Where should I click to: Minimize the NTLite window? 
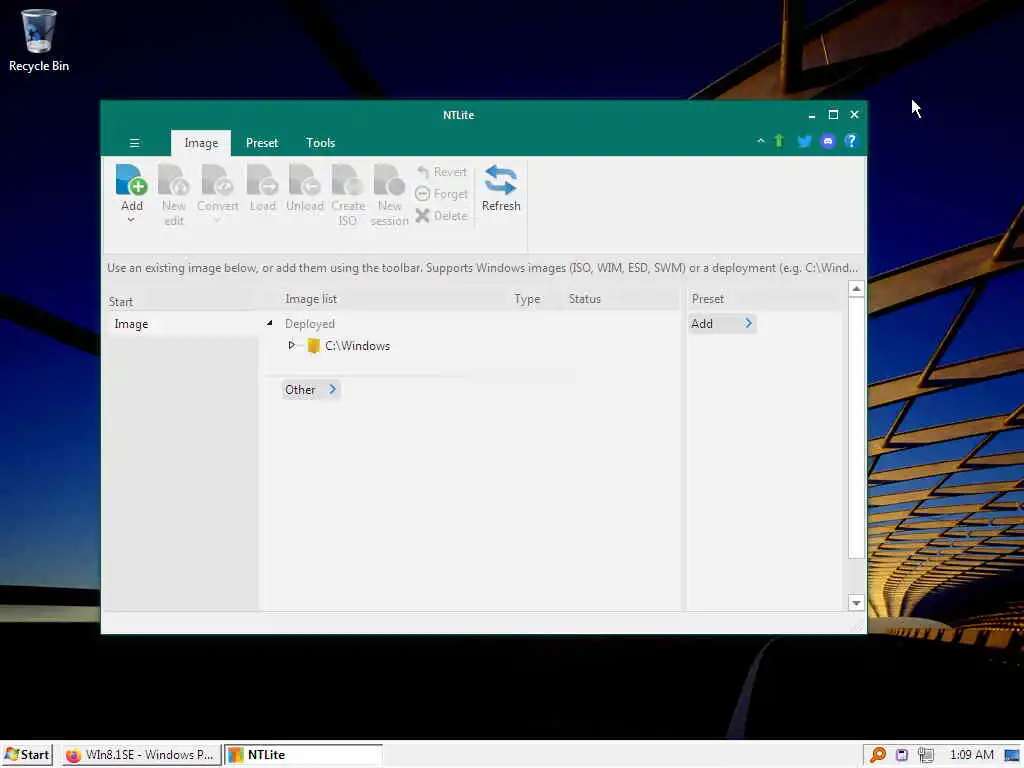812,115
